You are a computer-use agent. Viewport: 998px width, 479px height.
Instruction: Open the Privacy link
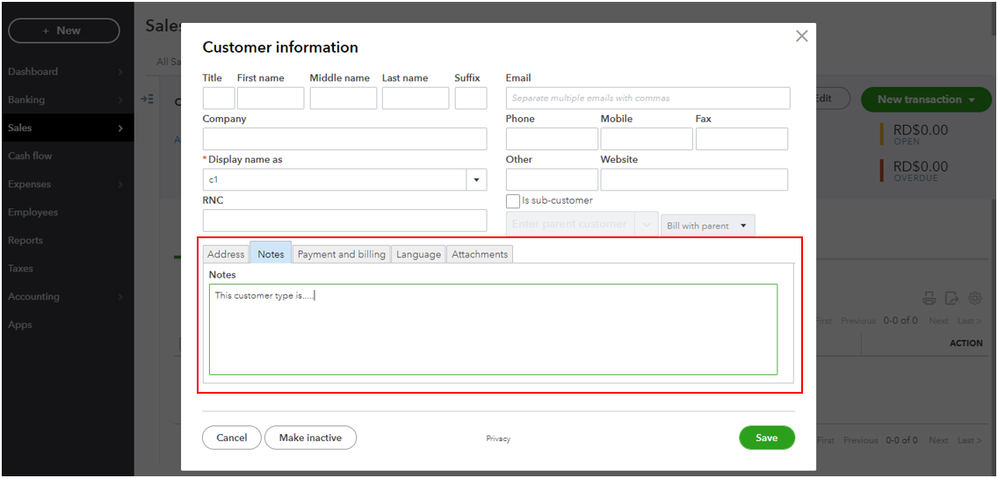tap(498, 438)
